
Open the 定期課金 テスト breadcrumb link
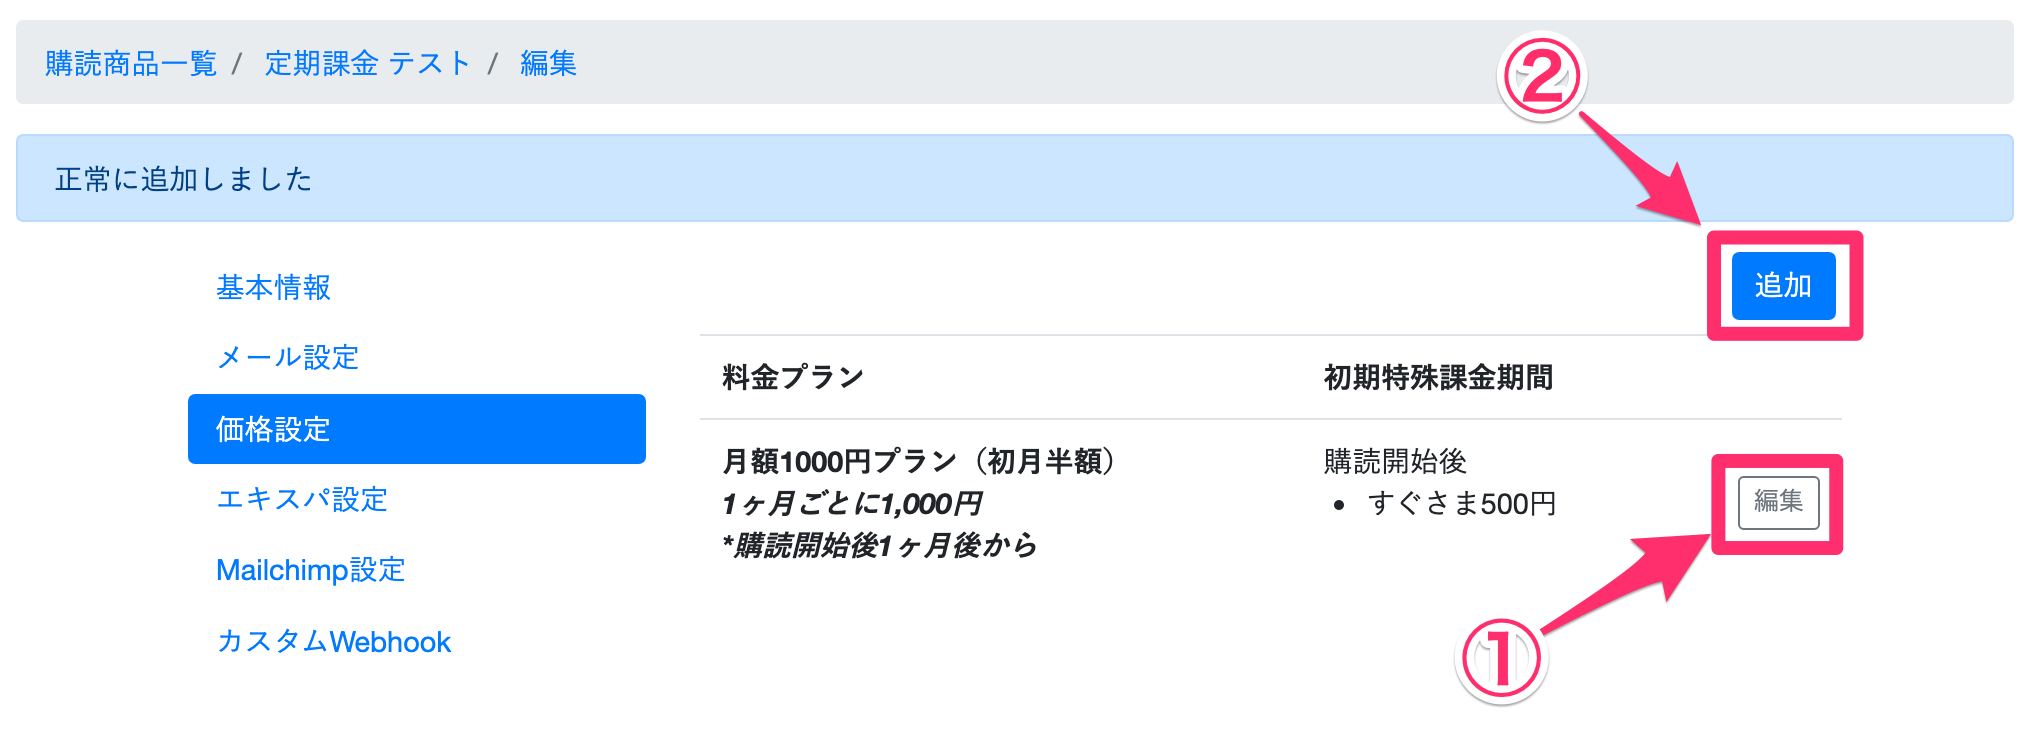click(367, 64)
